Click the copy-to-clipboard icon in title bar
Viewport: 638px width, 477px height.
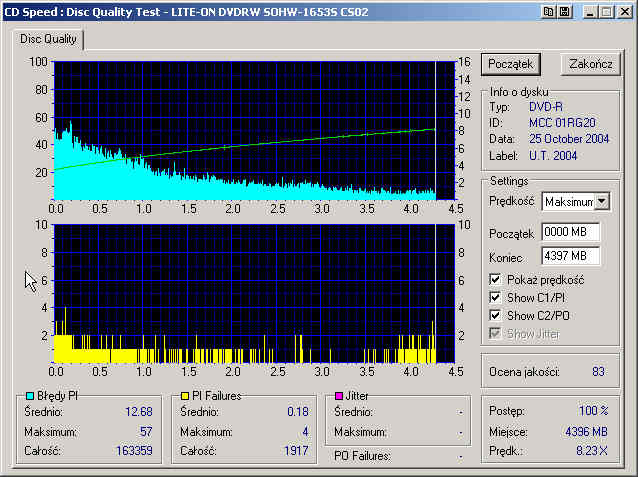(x=548, y=11)
